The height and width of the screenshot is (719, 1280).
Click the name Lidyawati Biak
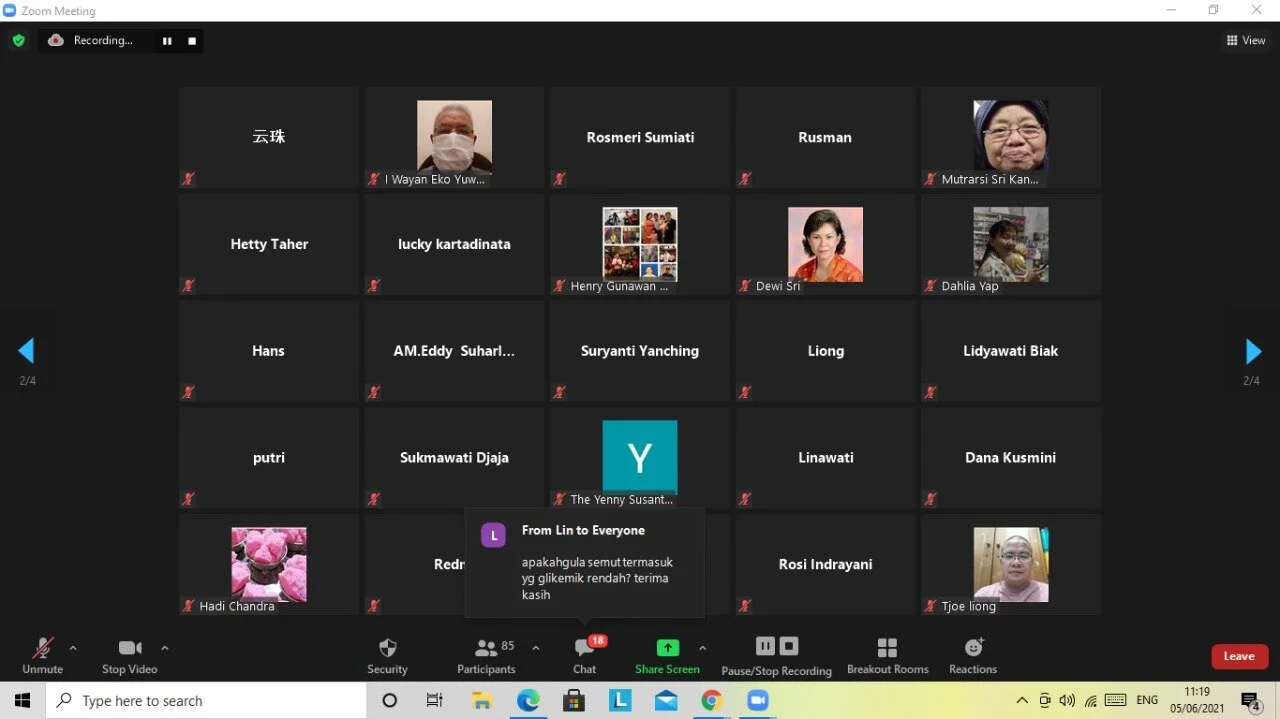1010,351
